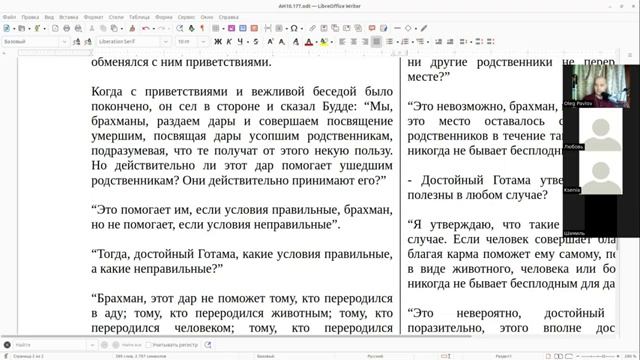Open the Вид menu

tap(49, 17)
